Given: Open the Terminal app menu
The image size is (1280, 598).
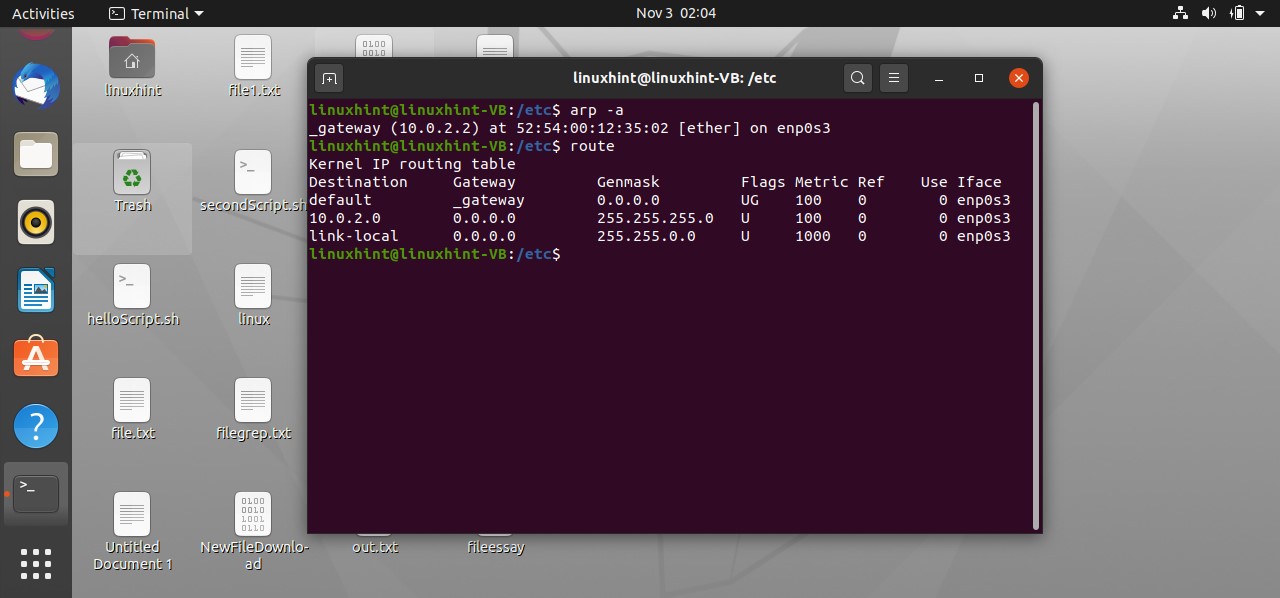Looking at the screenshot, I should [155, 14].
